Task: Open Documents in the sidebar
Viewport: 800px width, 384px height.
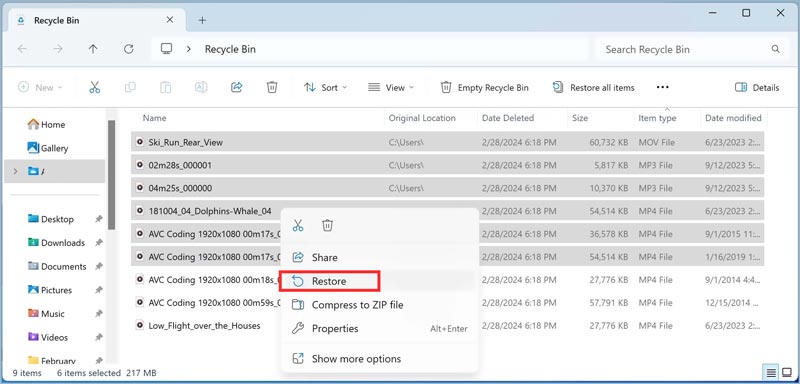Action: coord(57,266)
